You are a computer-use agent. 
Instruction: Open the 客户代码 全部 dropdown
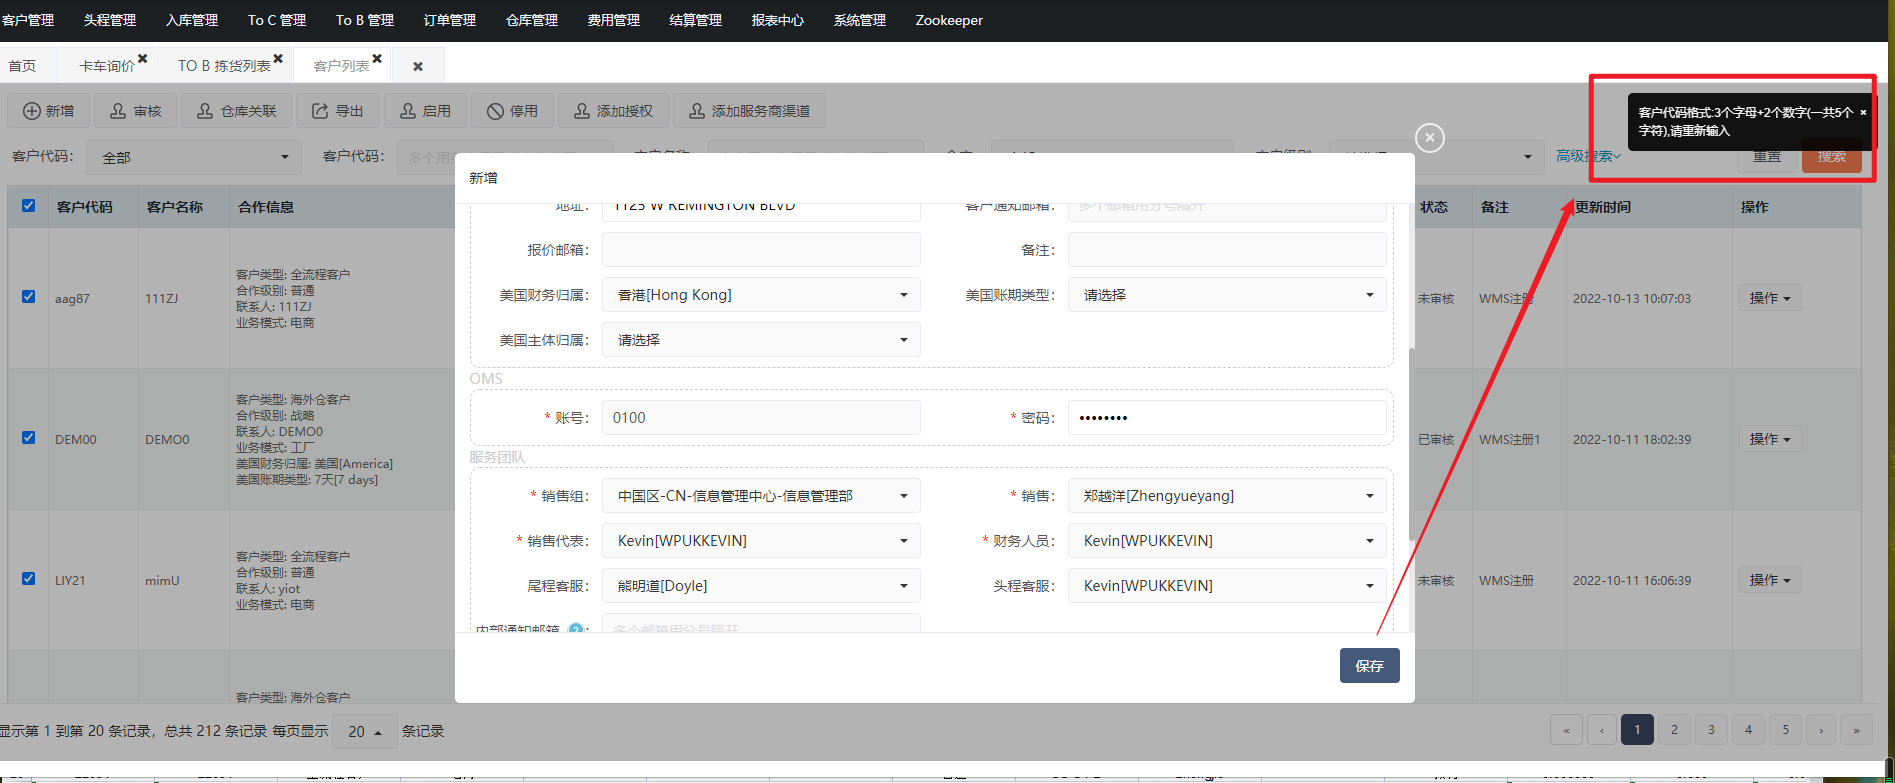194,157
